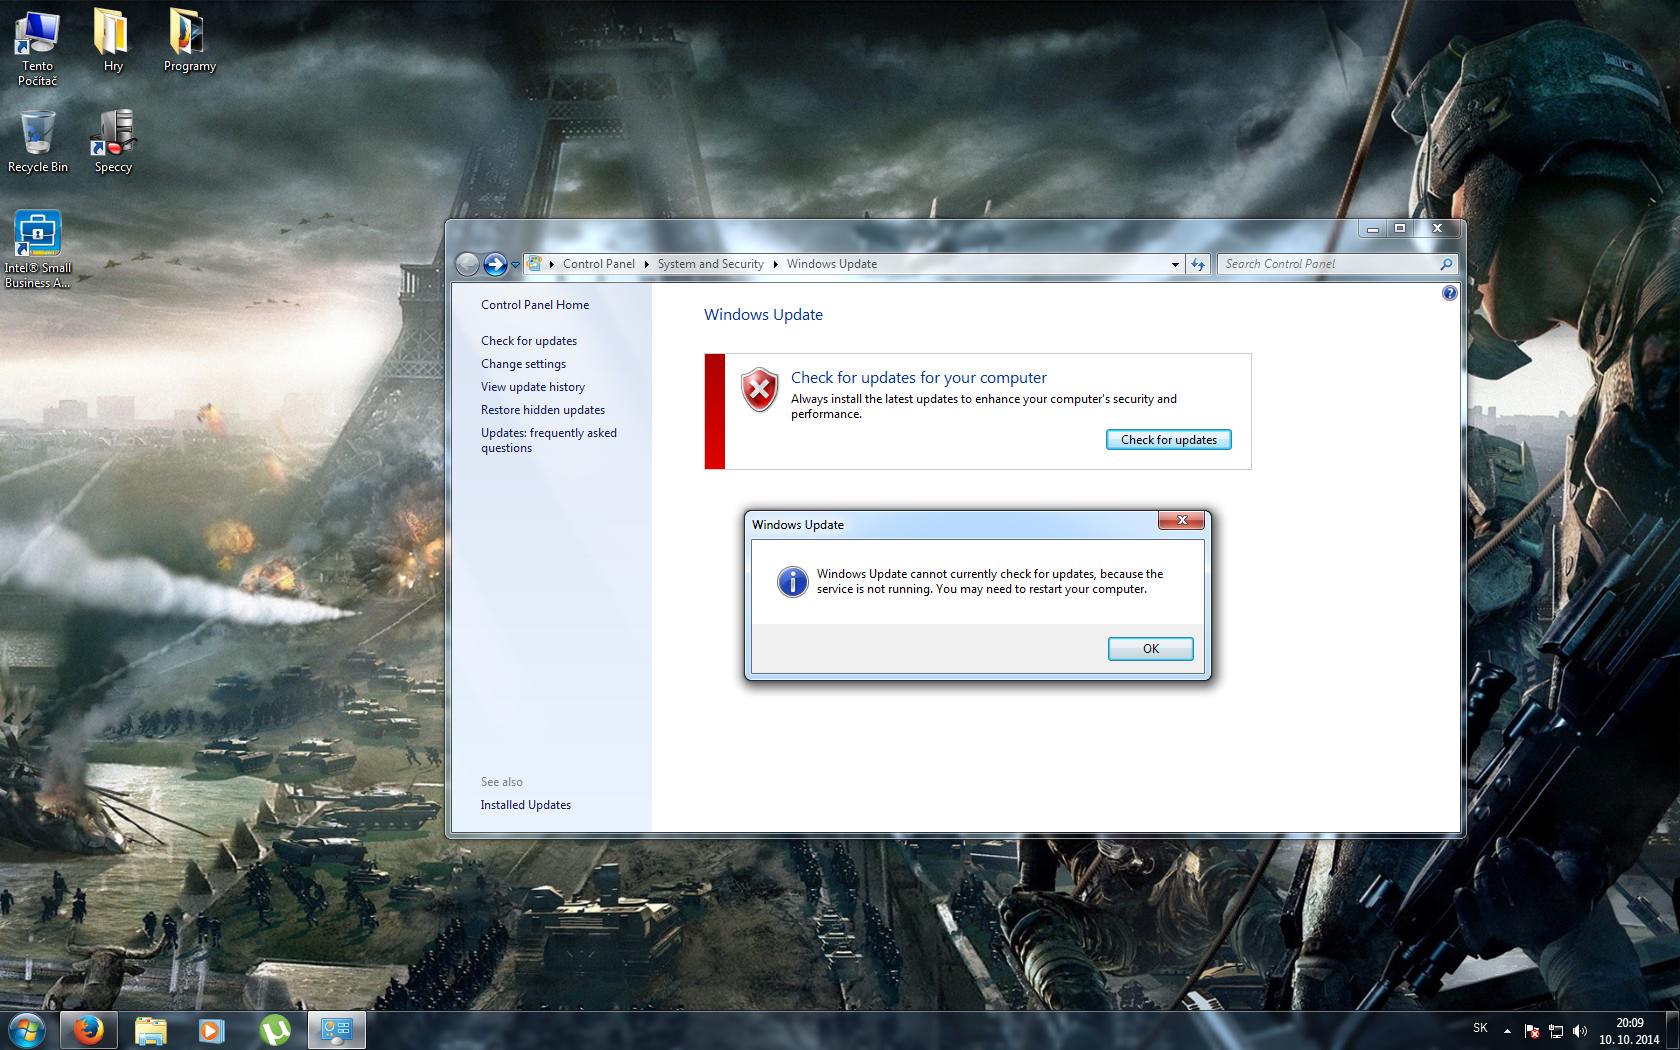Open the Hry folder on desktop

(x=113, y=41)
